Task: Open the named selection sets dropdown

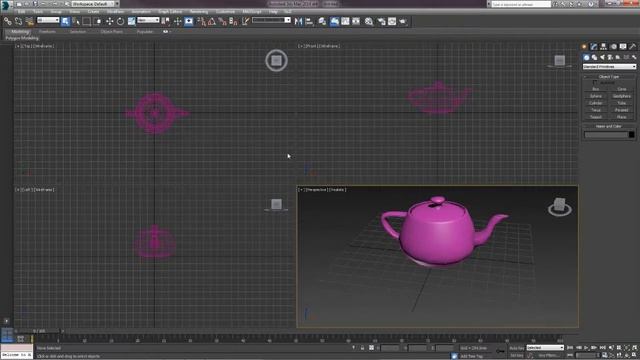Action: 271,20
